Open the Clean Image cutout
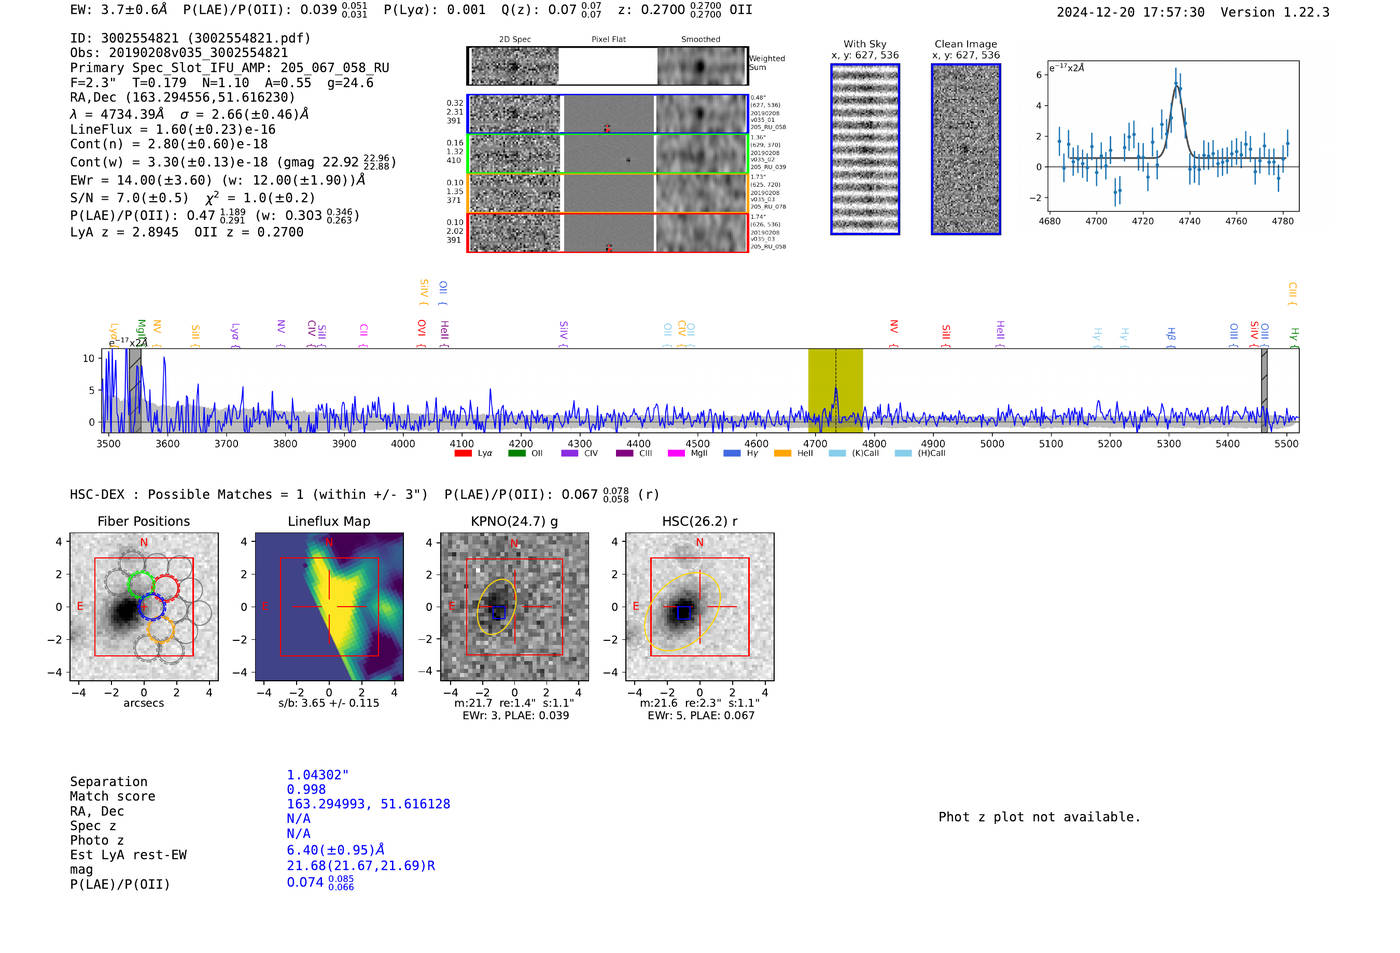 pos(966,149)
